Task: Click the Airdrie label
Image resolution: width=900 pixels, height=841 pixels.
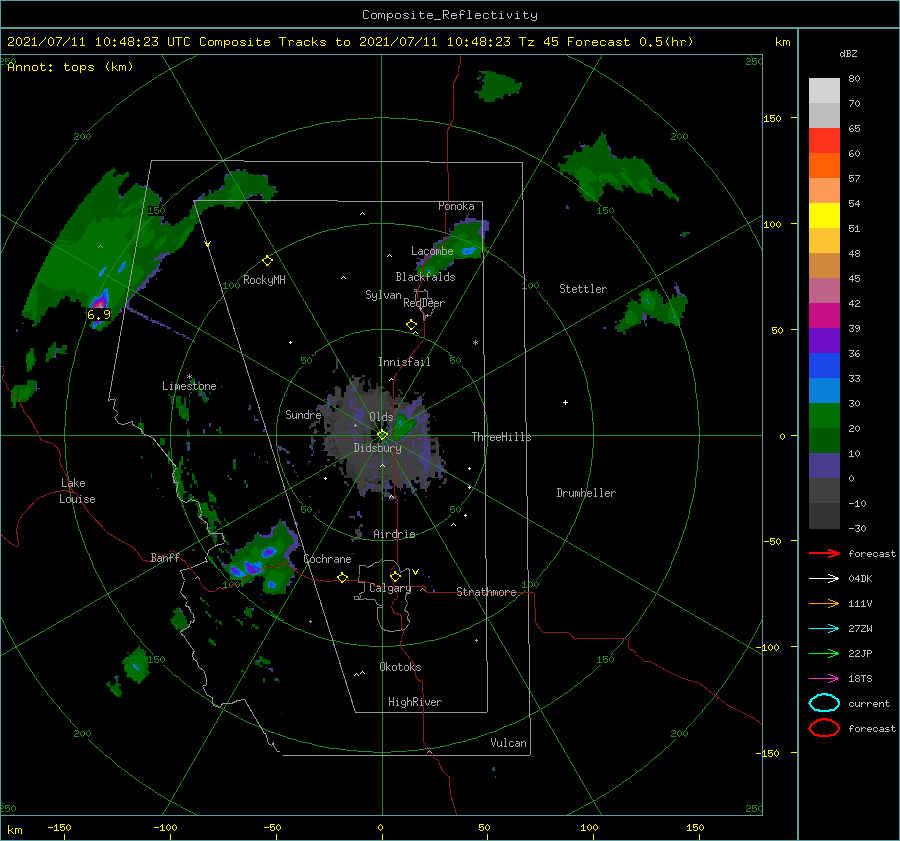Action: tap(394, 534)
